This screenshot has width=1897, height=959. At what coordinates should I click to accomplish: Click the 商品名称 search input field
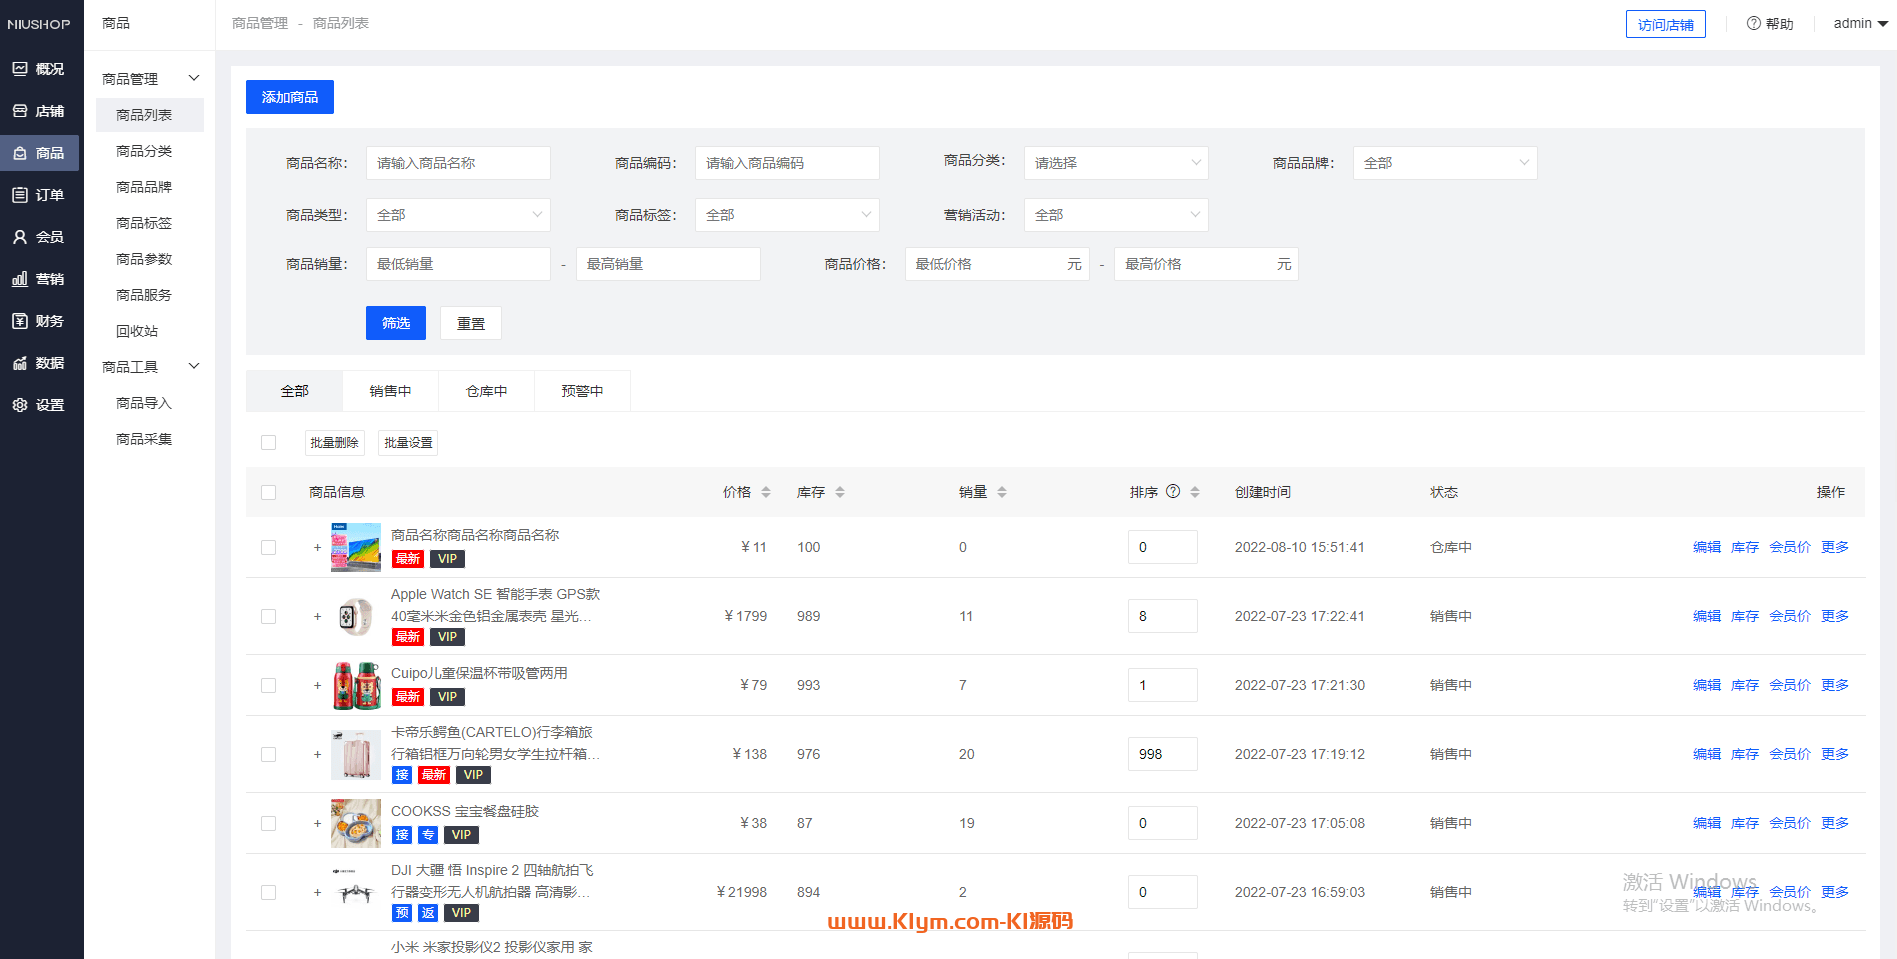point(458,163)
